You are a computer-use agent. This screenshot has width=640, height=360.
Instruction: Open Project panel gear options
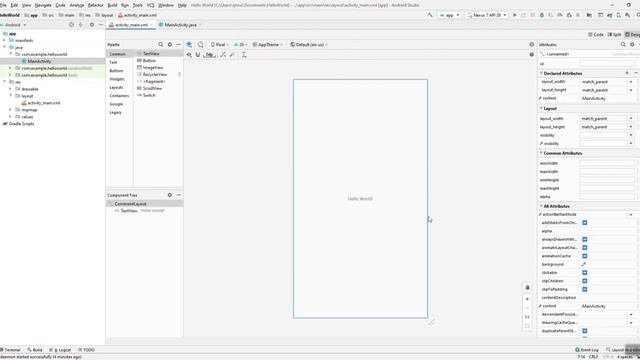(92, 25)
